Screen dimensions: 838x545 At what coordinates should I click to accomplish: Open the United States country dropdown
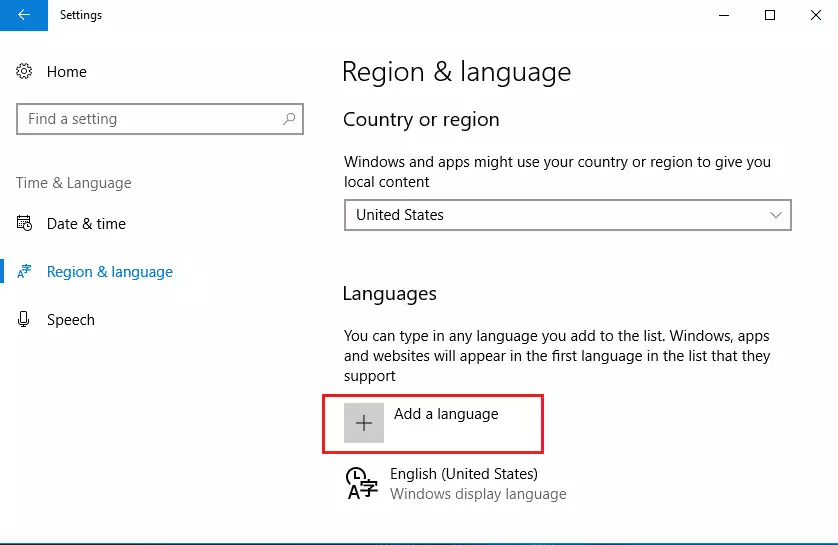568,215
